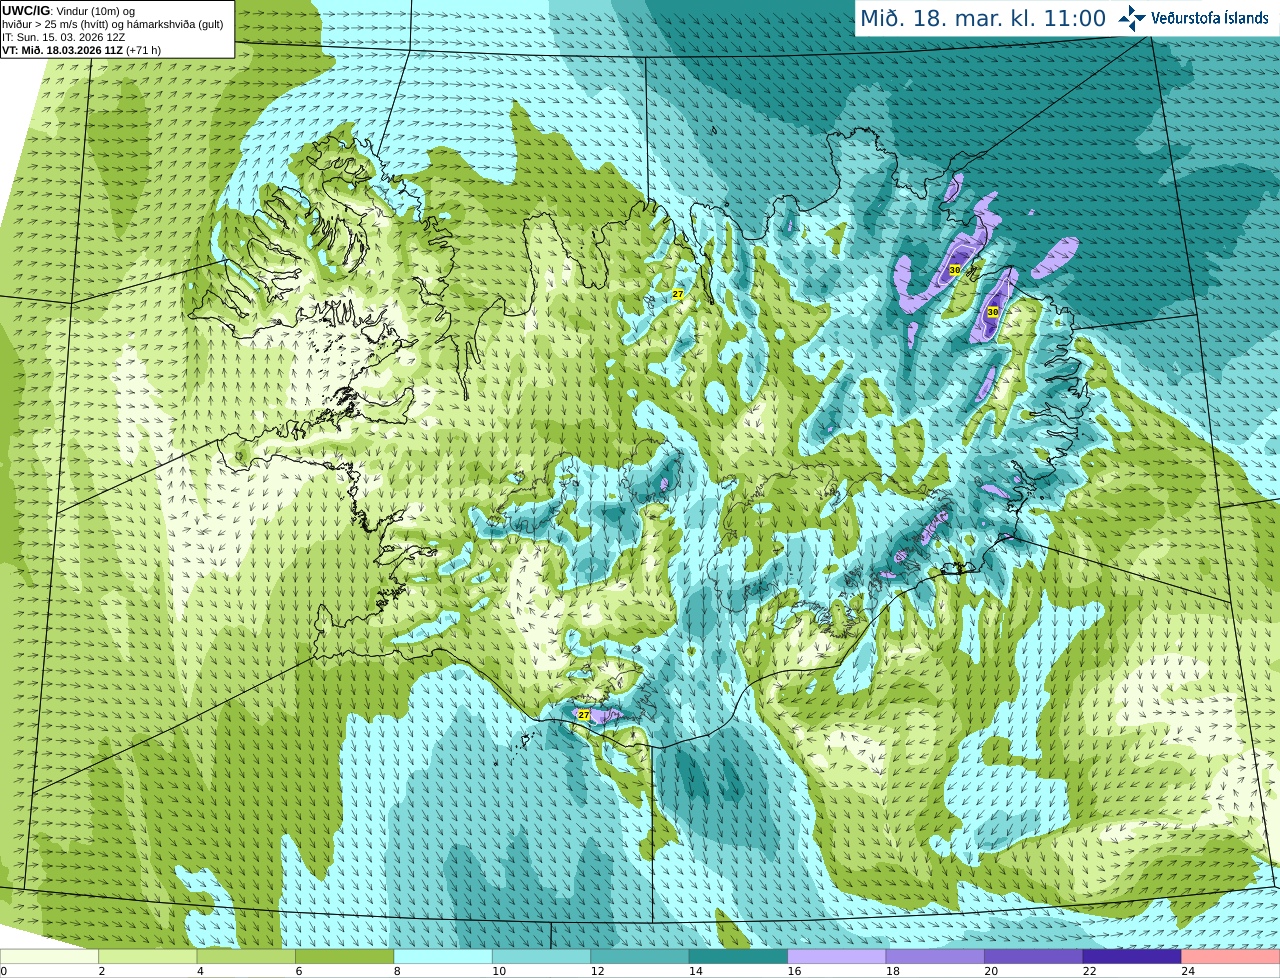This screenshot has height=978, width=1280.
Task: Click the Veðurstofa Íslands logo icon
Action: click(x=1131, y=18)
